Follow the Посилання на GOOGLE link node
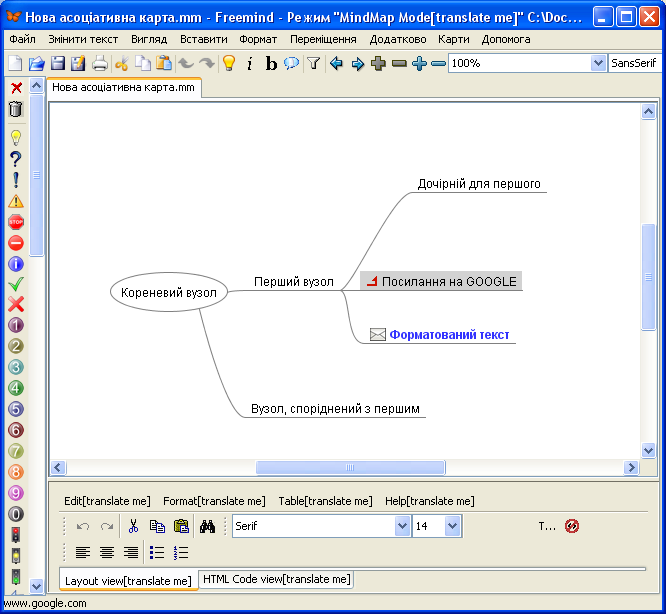This screenshot has width=666, height=614. pos(441,281)
